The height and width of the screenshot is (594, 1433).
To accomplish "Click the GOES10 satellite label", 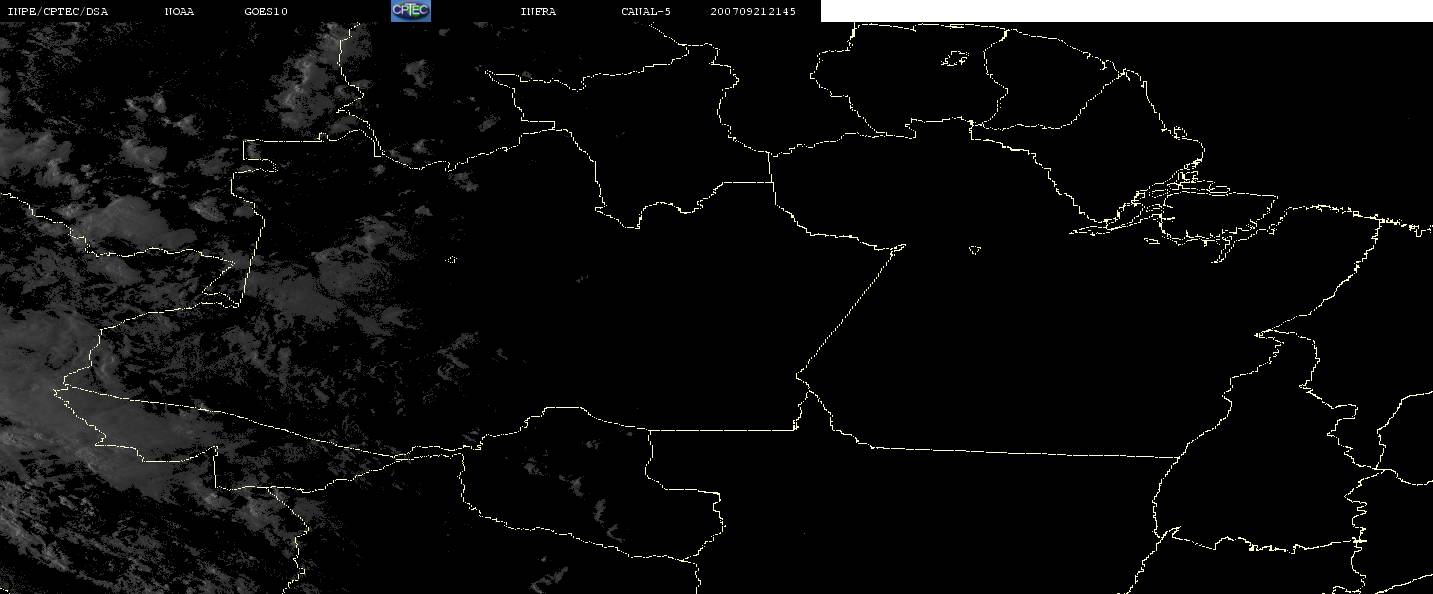I will (x=266, y=12).
